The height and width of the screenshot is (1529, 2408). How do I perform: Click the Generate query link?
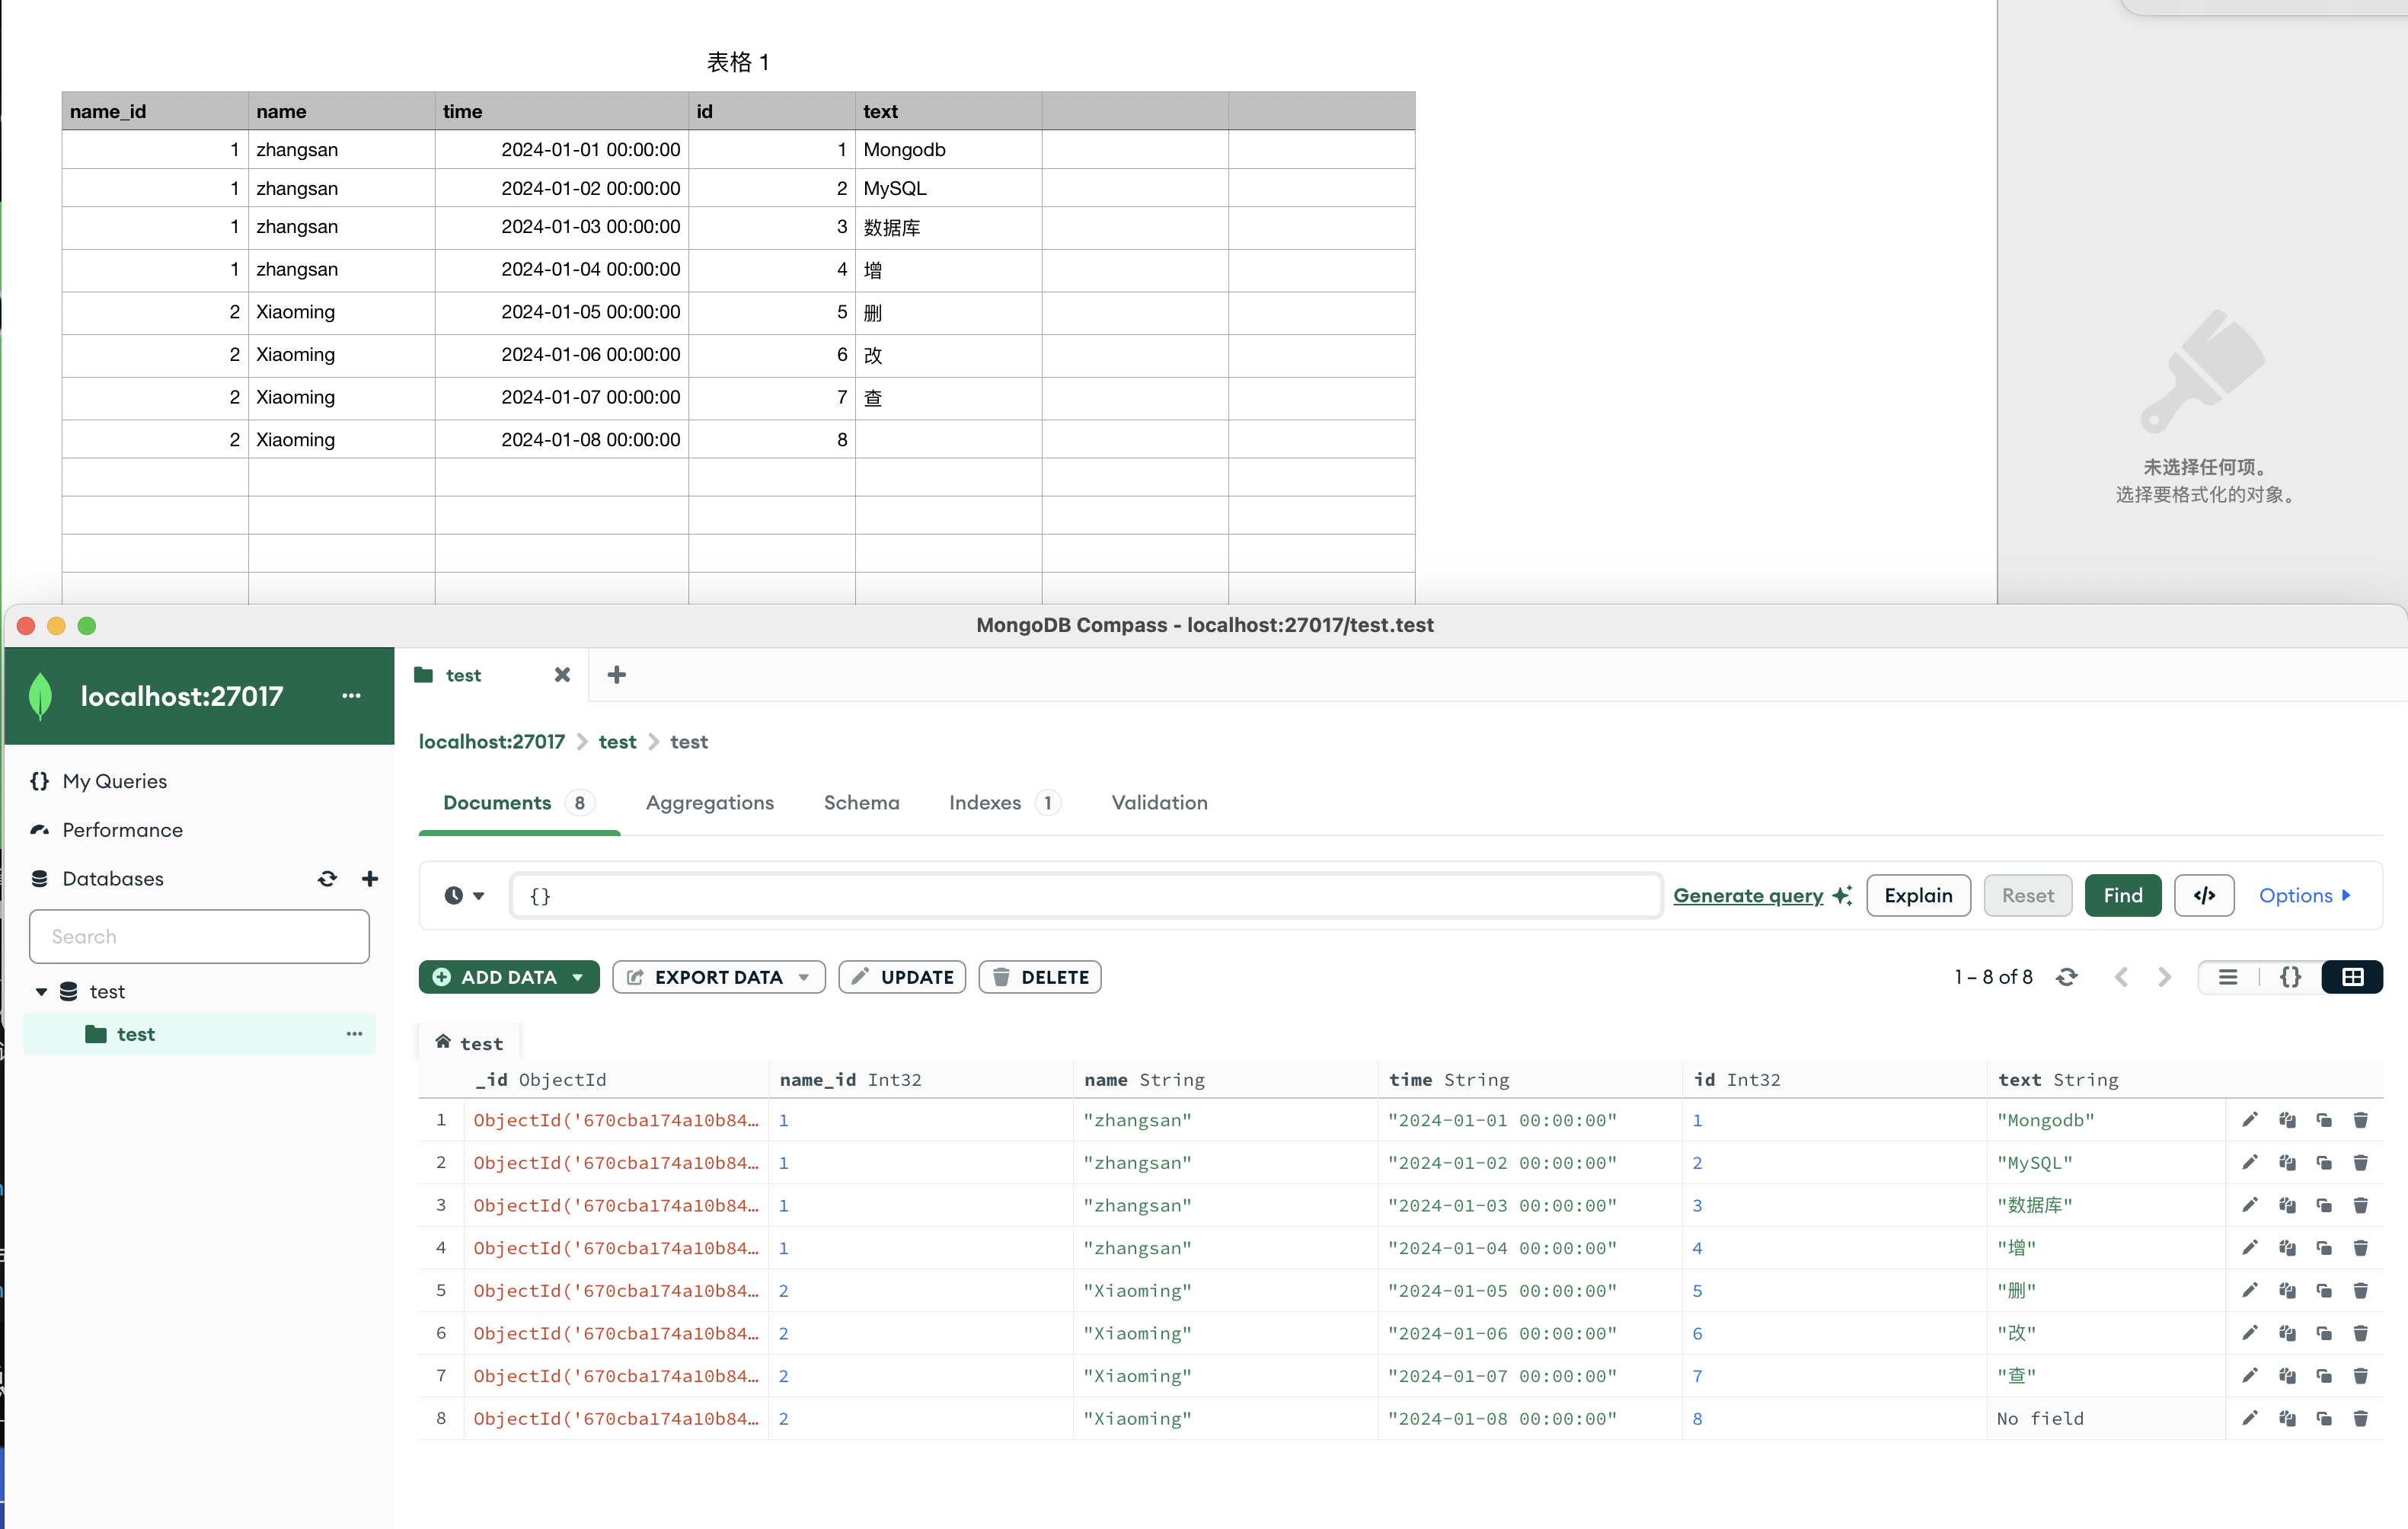(x=1748, y=896)
